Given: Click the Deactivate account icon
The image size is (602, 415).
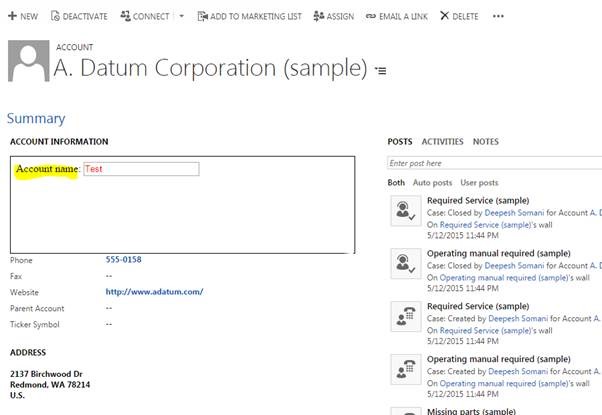Looking at the screenshot, I should 54,16.
